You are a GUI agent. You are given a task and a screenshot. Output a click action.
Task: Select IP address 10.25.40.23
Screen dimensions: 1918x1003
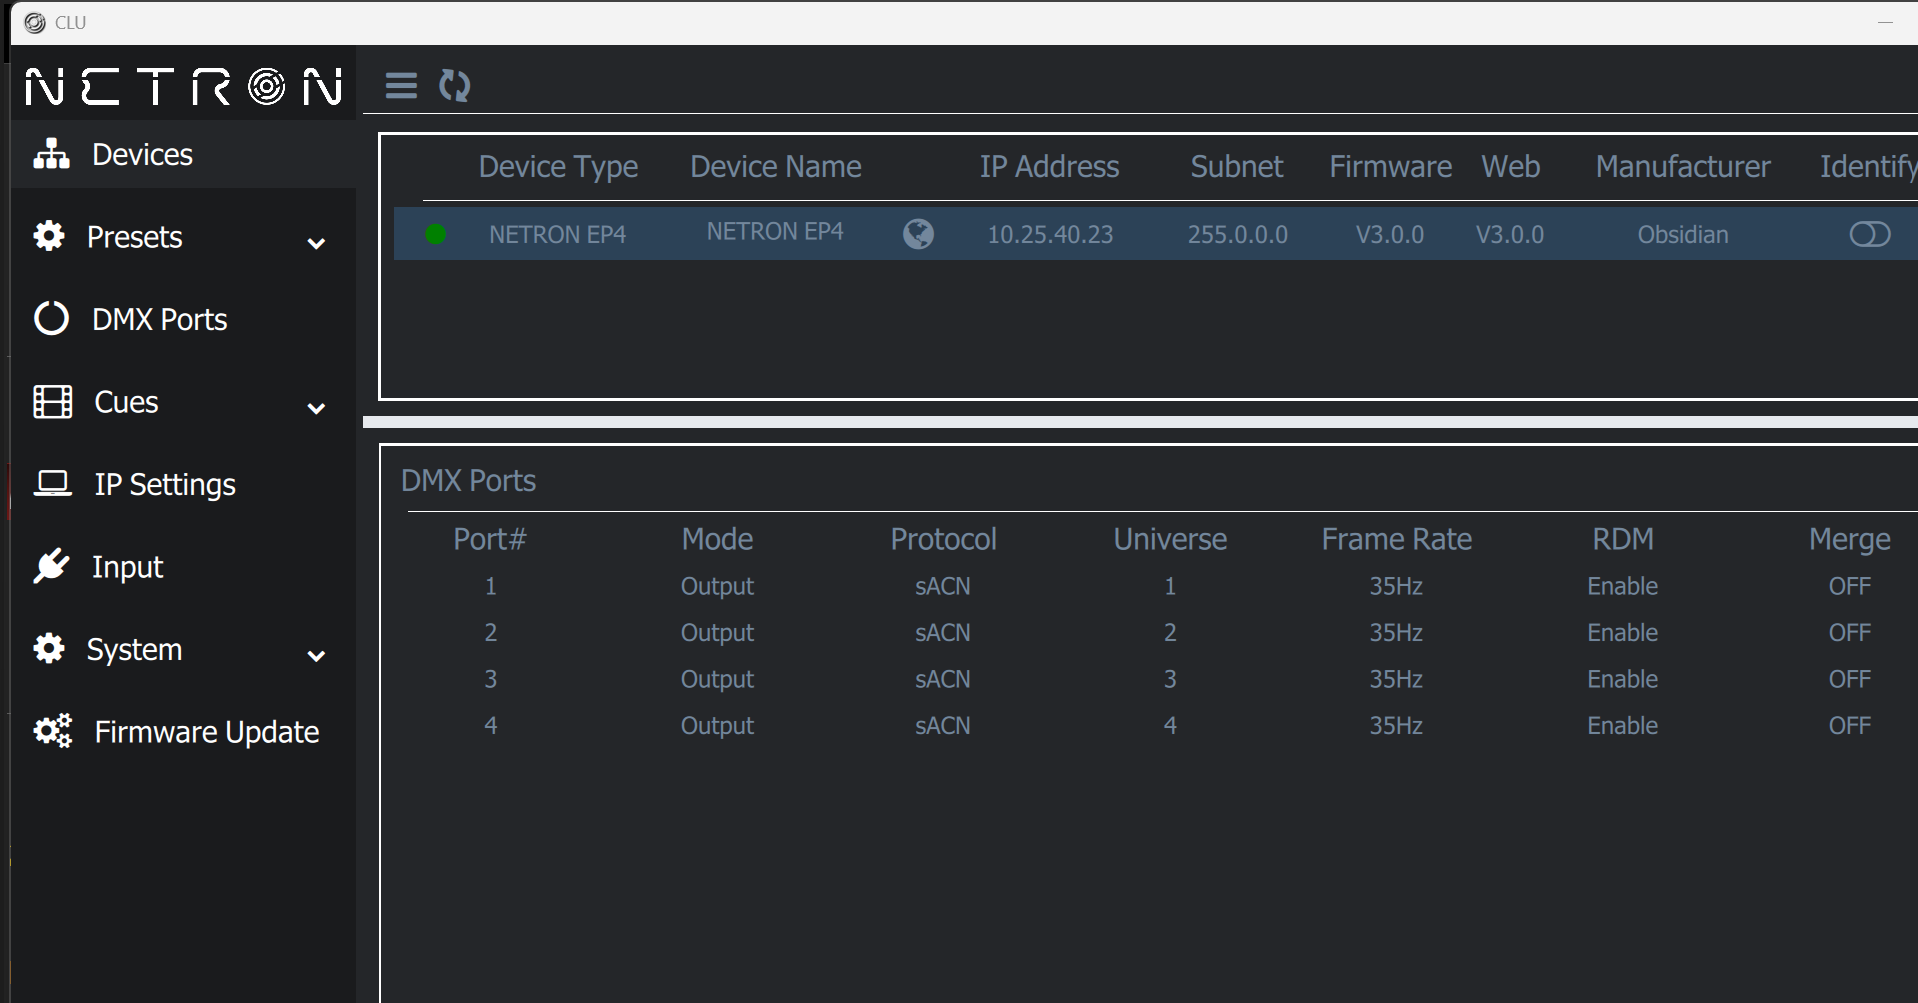[x=1050, y=234]
